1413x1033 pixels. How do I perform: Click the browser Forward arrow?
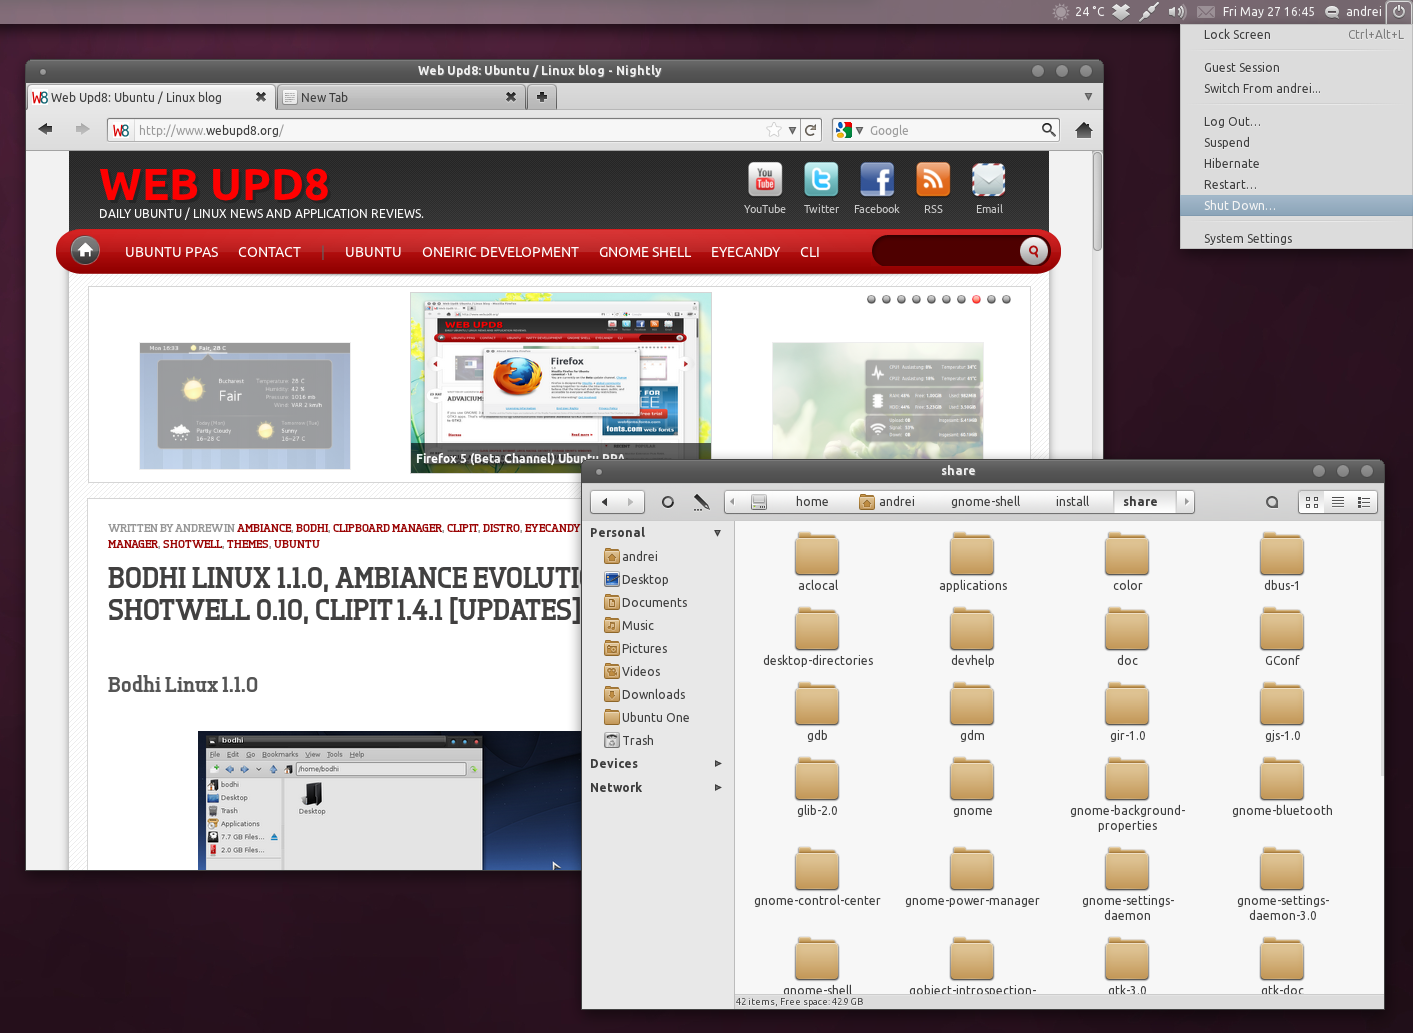pyautogui.click(x=82, y=129)
